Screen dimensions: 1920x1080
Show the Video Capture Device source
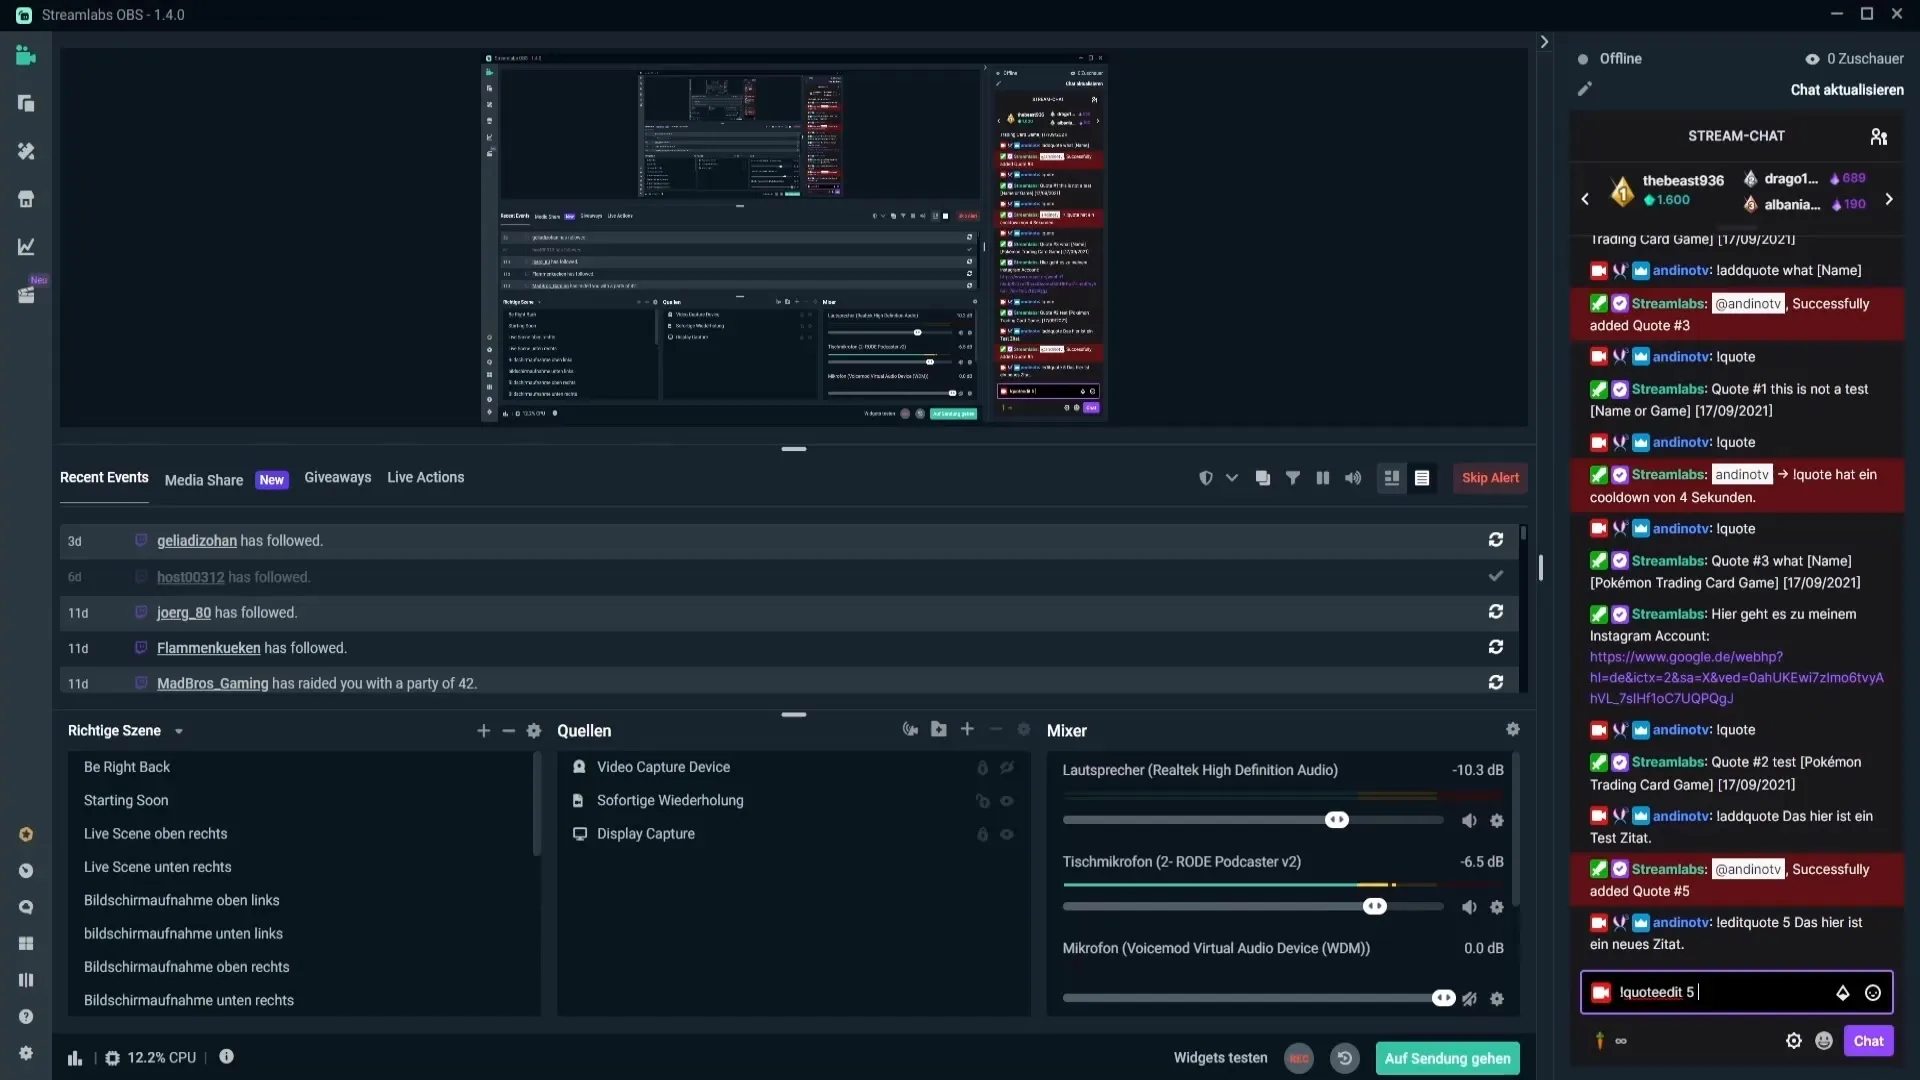(x=1007, y=768)
